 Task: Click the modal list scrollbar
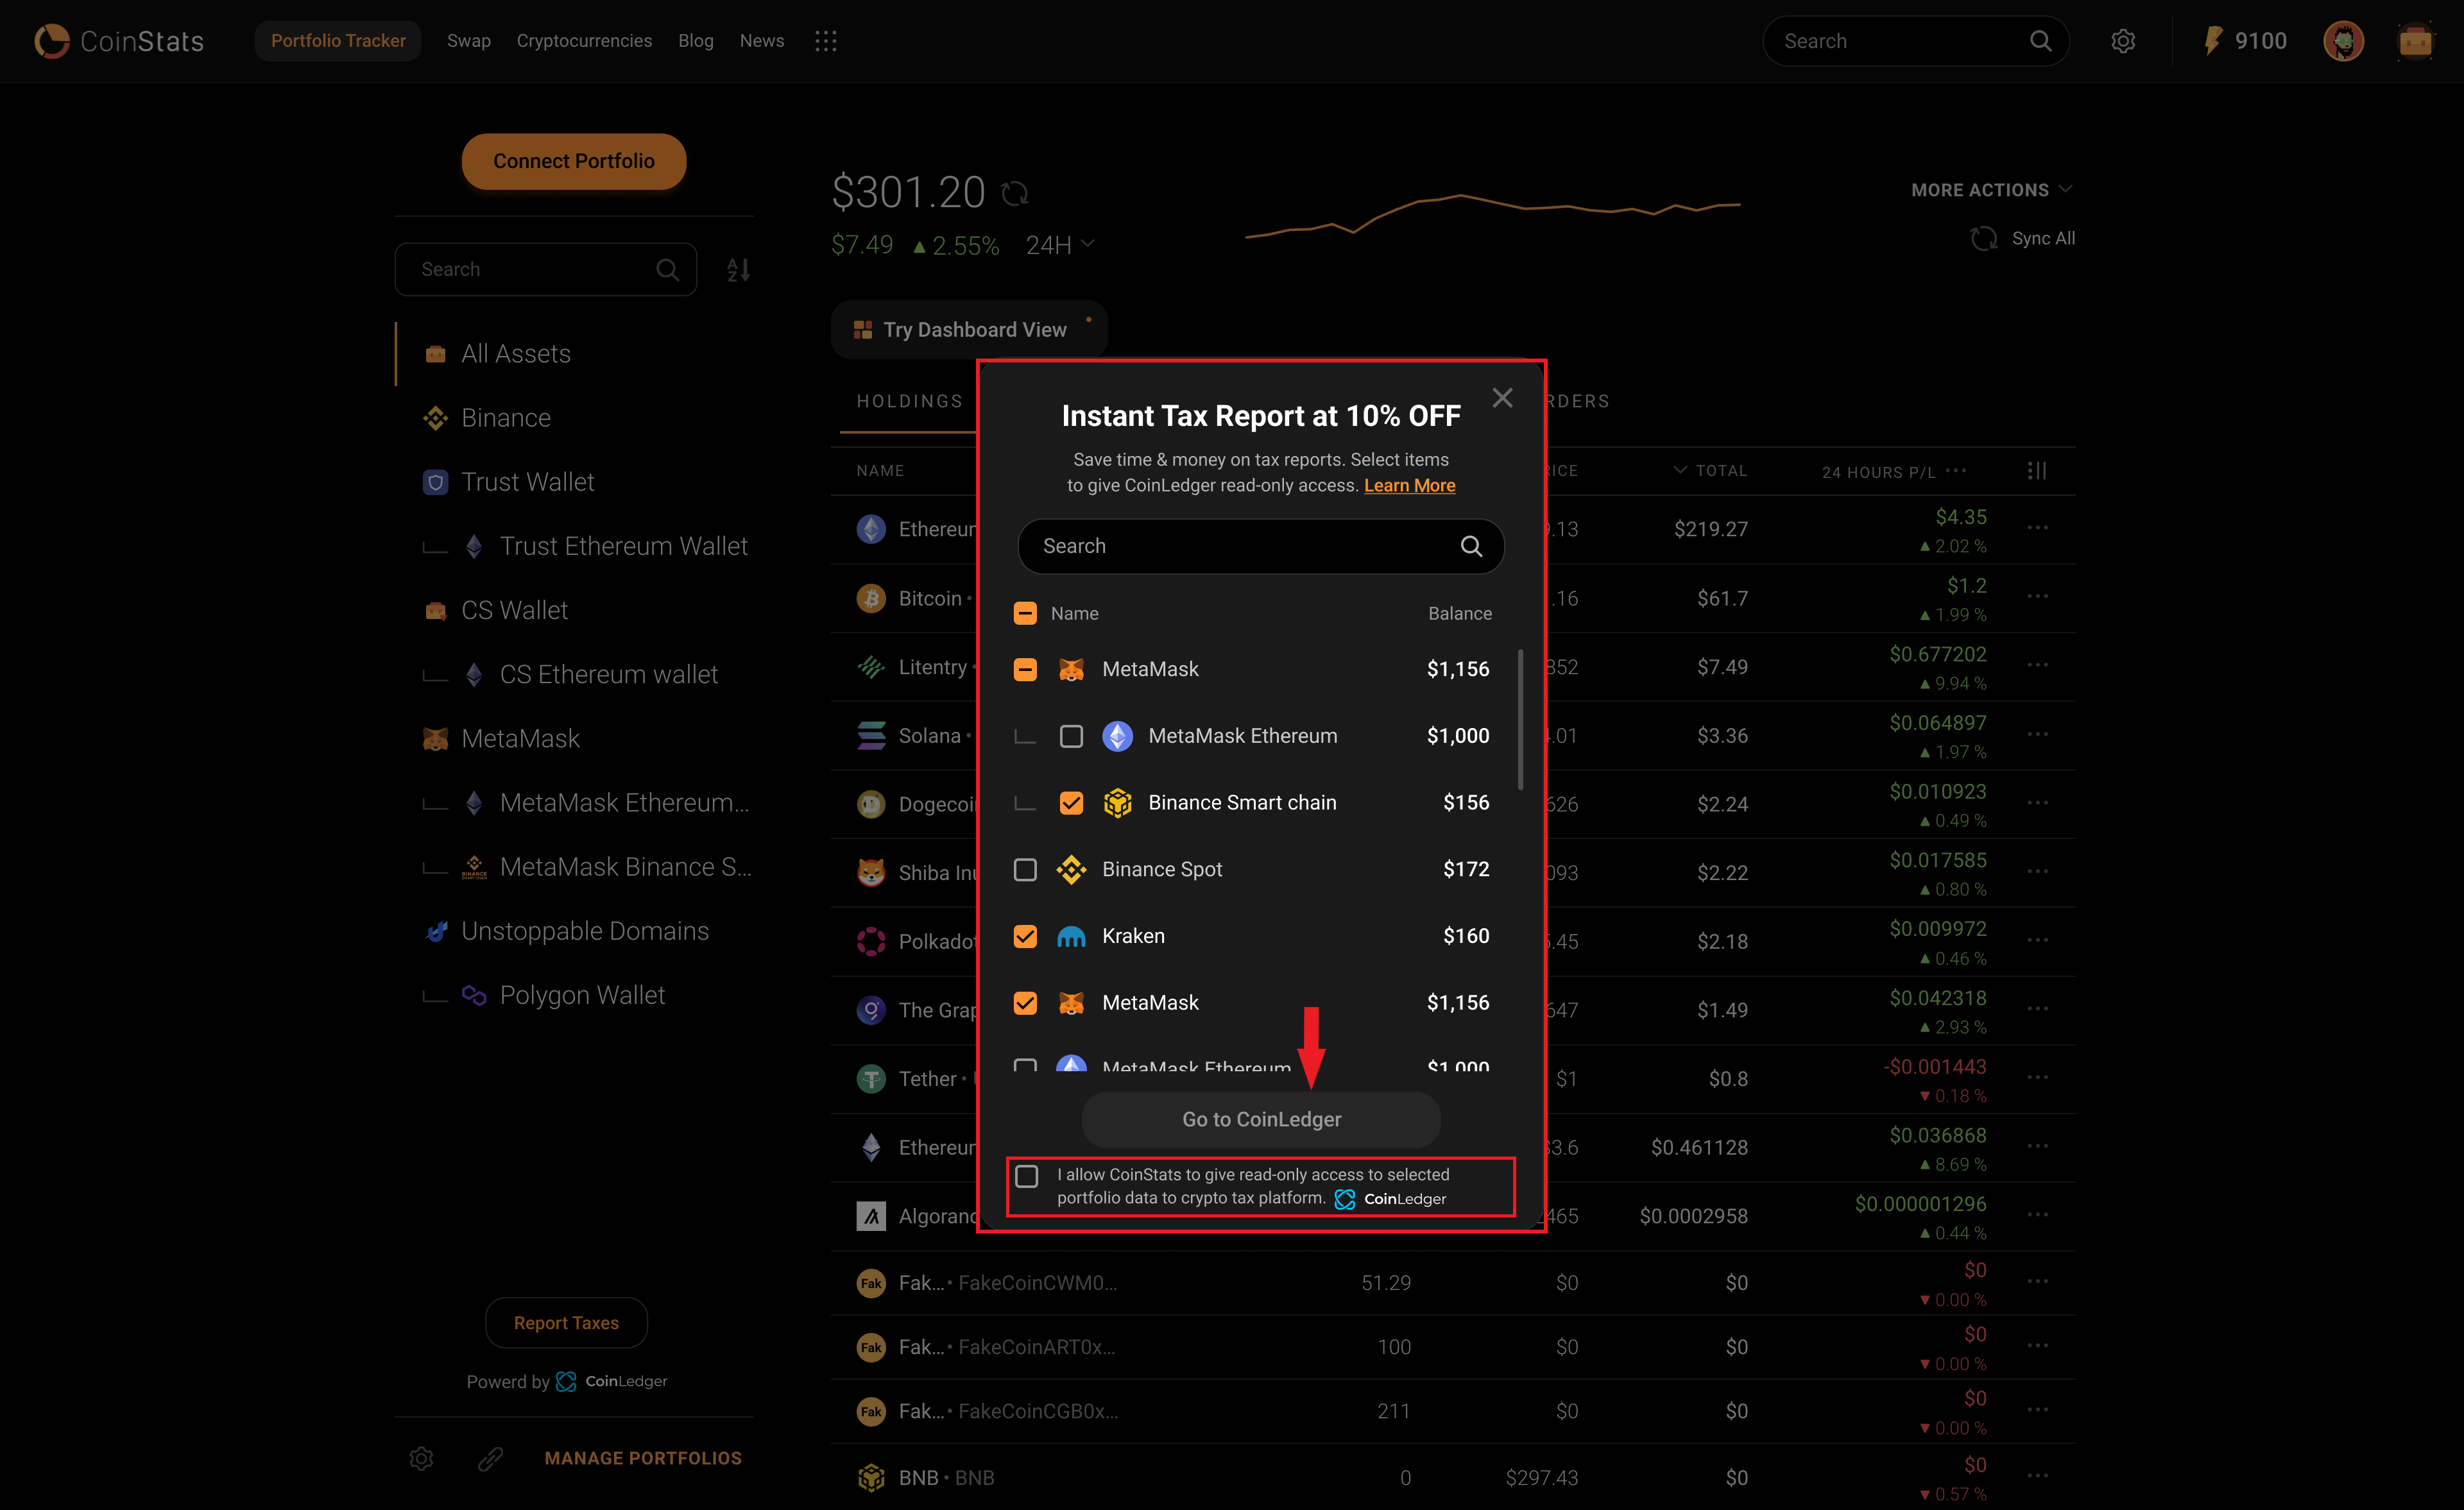pos(1520,720)
